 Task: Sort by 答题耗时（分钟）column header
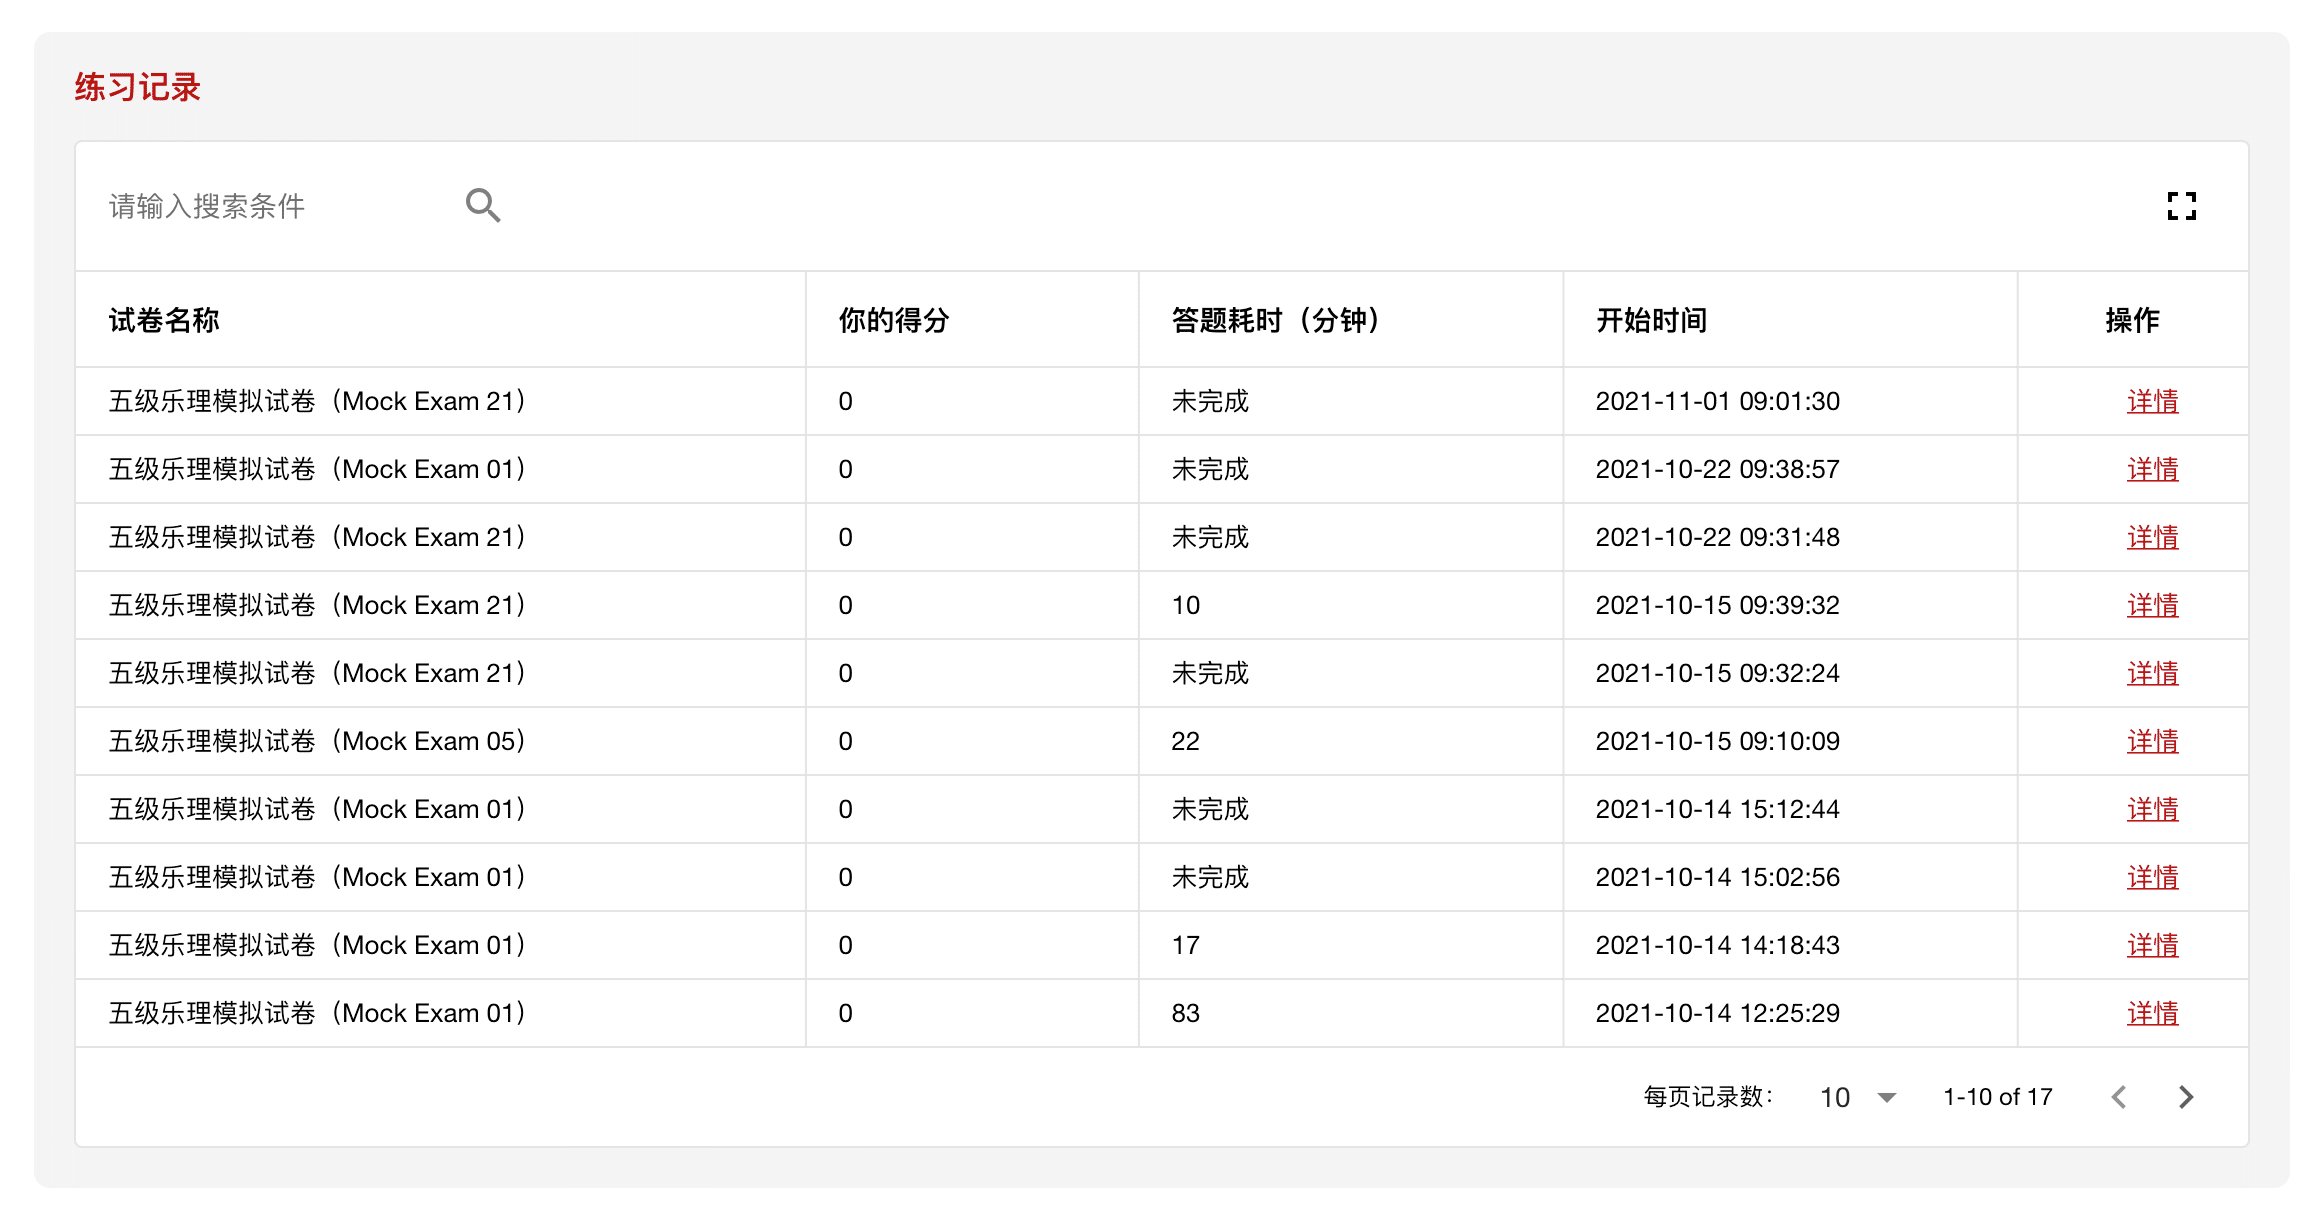coord(1277,320)
